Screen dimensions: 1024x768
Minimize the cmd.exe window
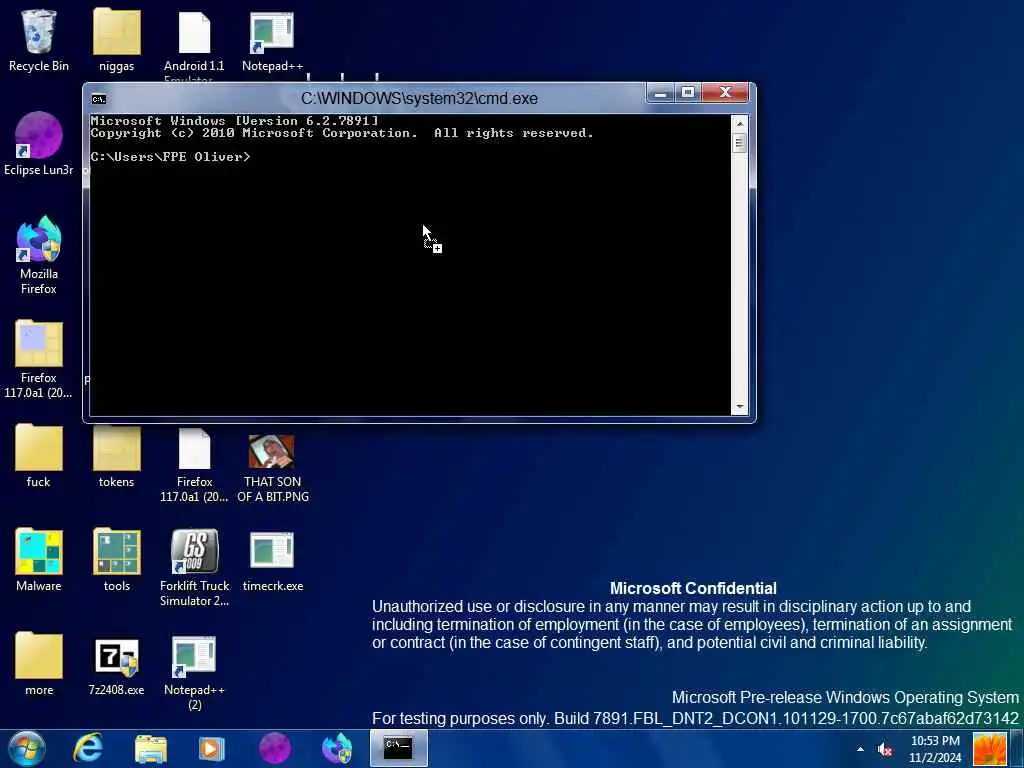(x=661, y=93)
